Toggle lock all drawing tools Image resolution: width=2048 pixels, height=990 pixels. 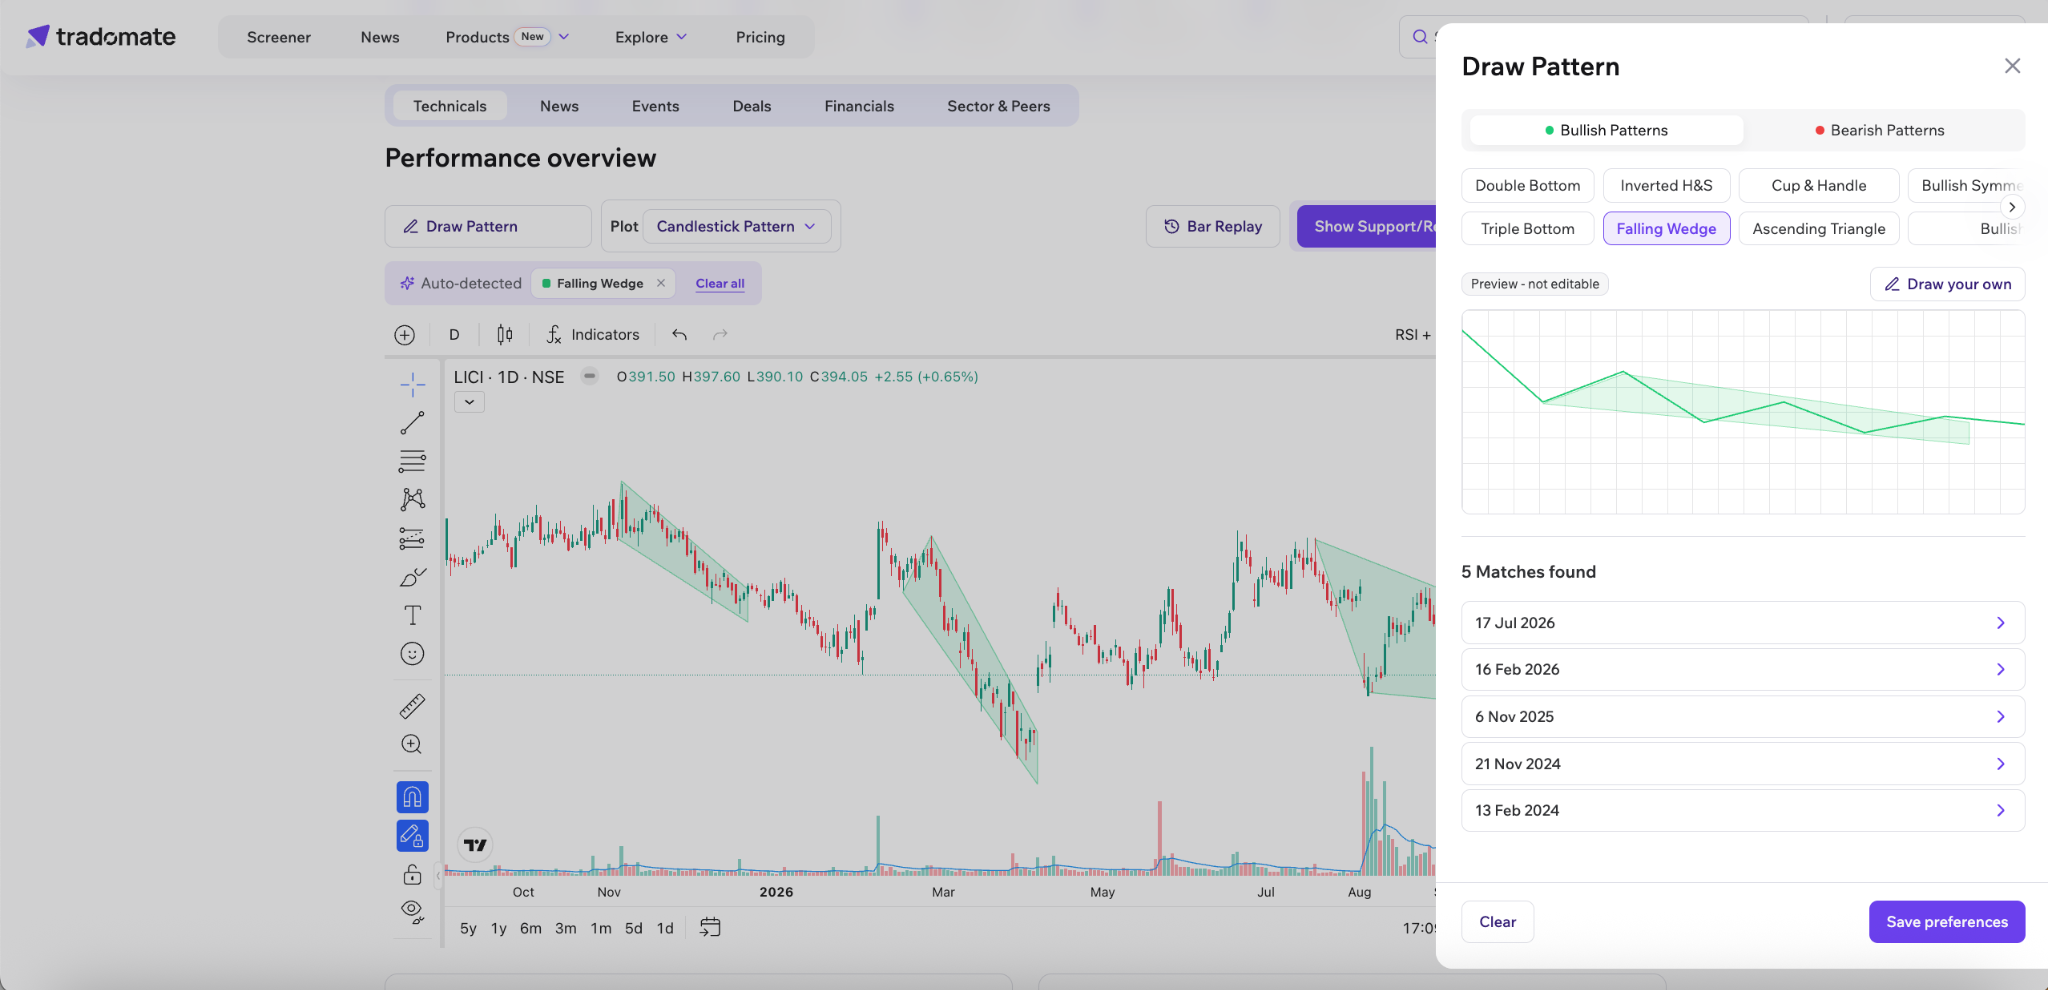pyautogui.click(x=412, y=875)
